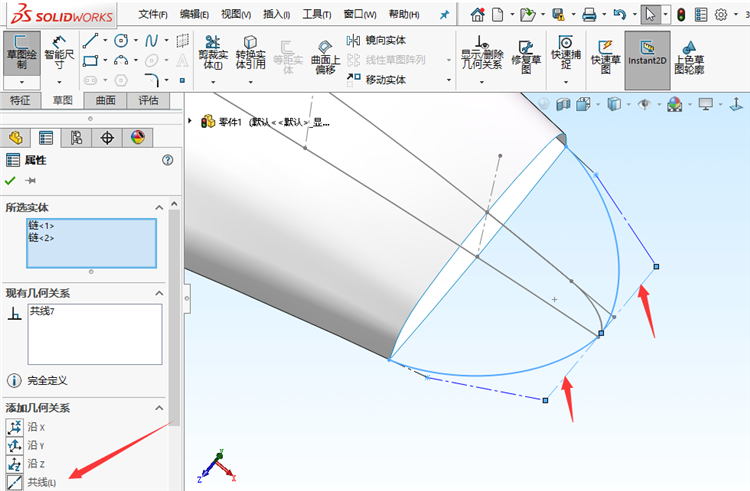The width and height of the screenshot is (750, 491).
Task: Open the 工具 Tools menu
Action: click(x=317, y=14)
